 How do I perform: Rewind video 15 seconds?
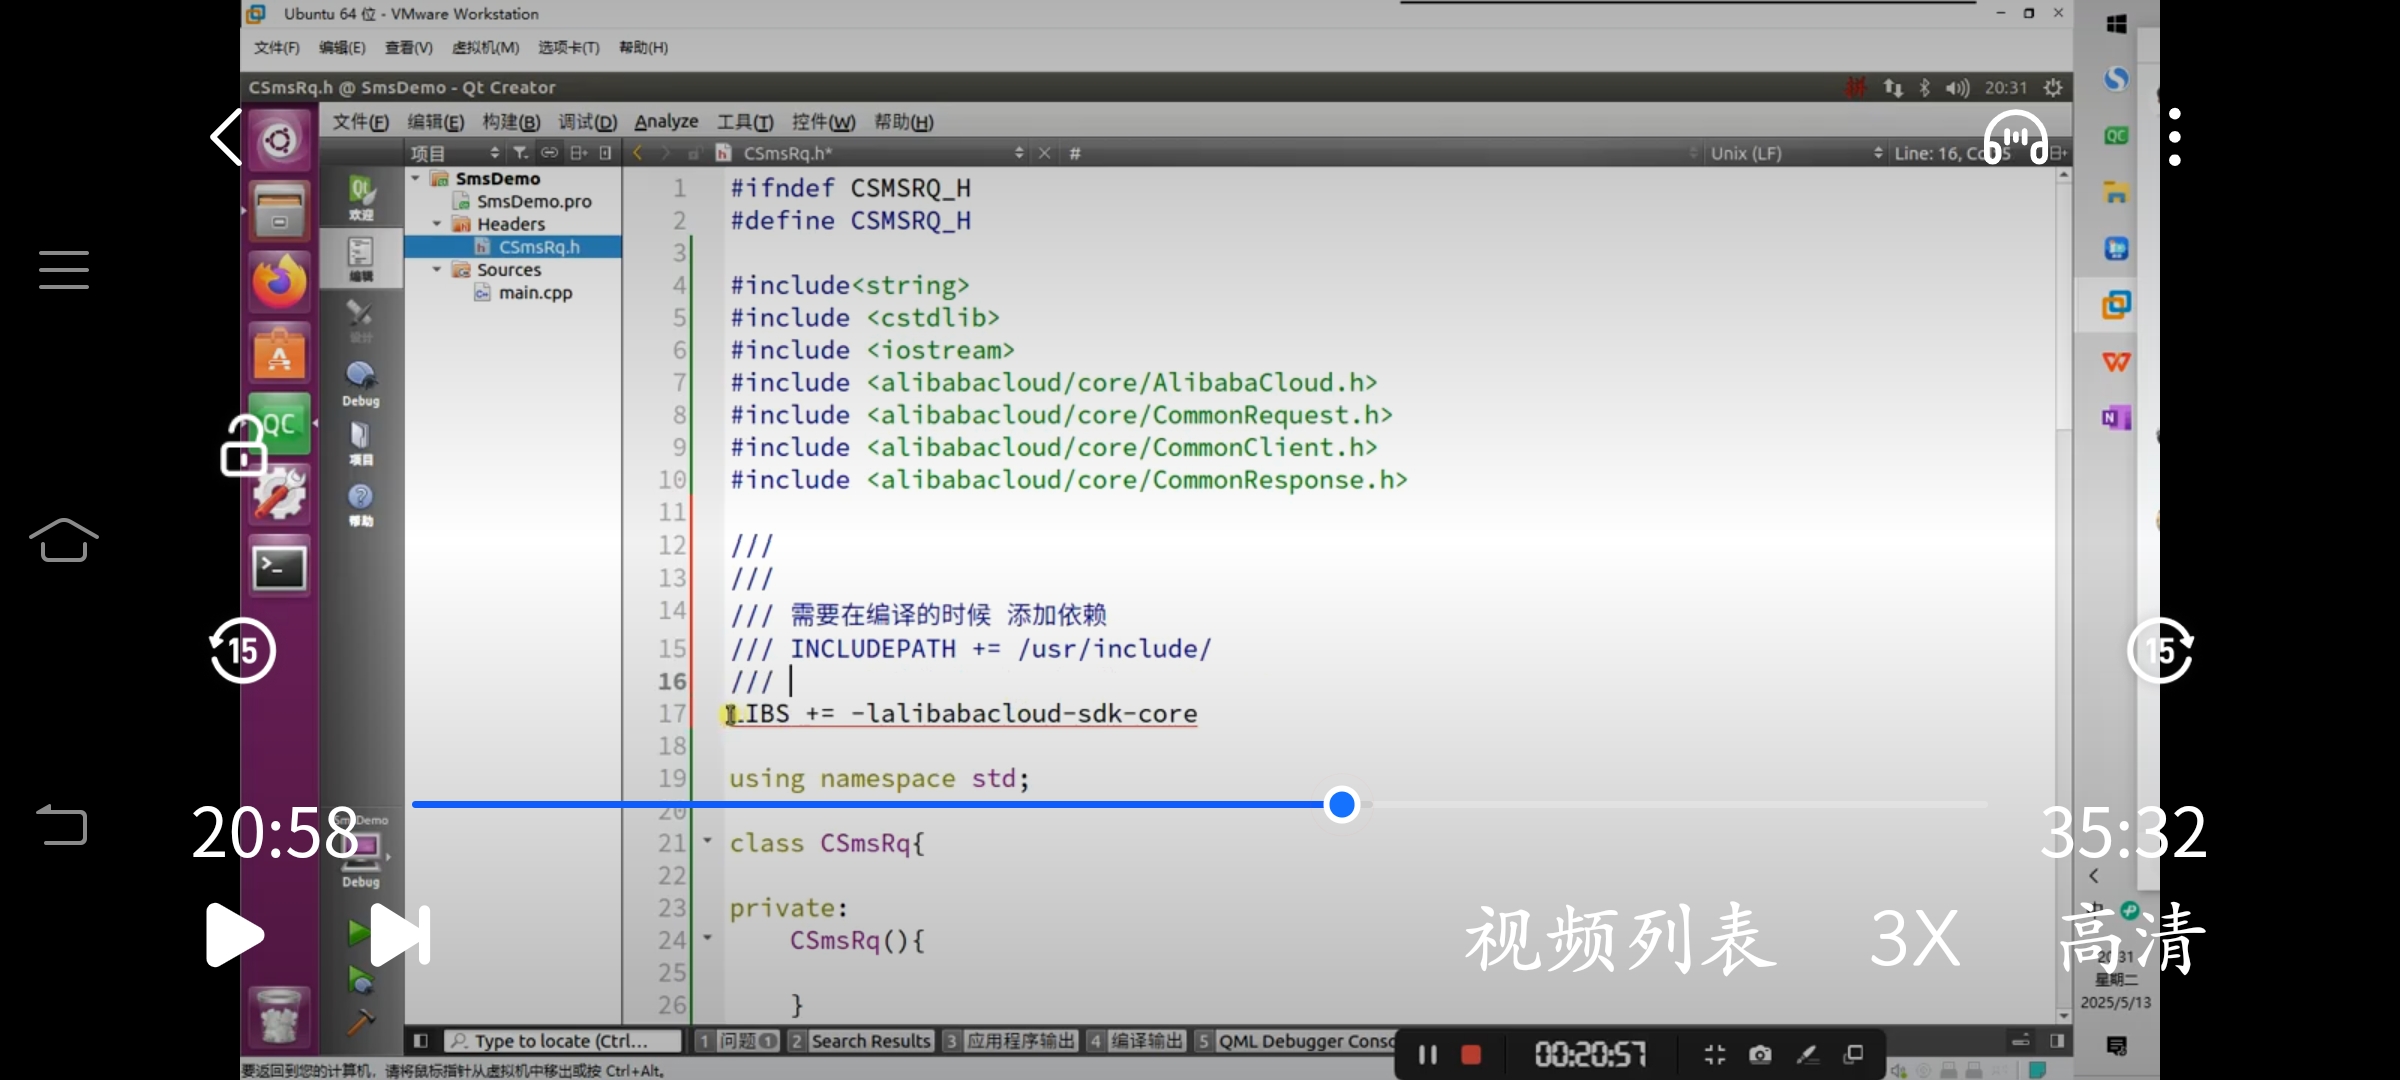(242, 651)
